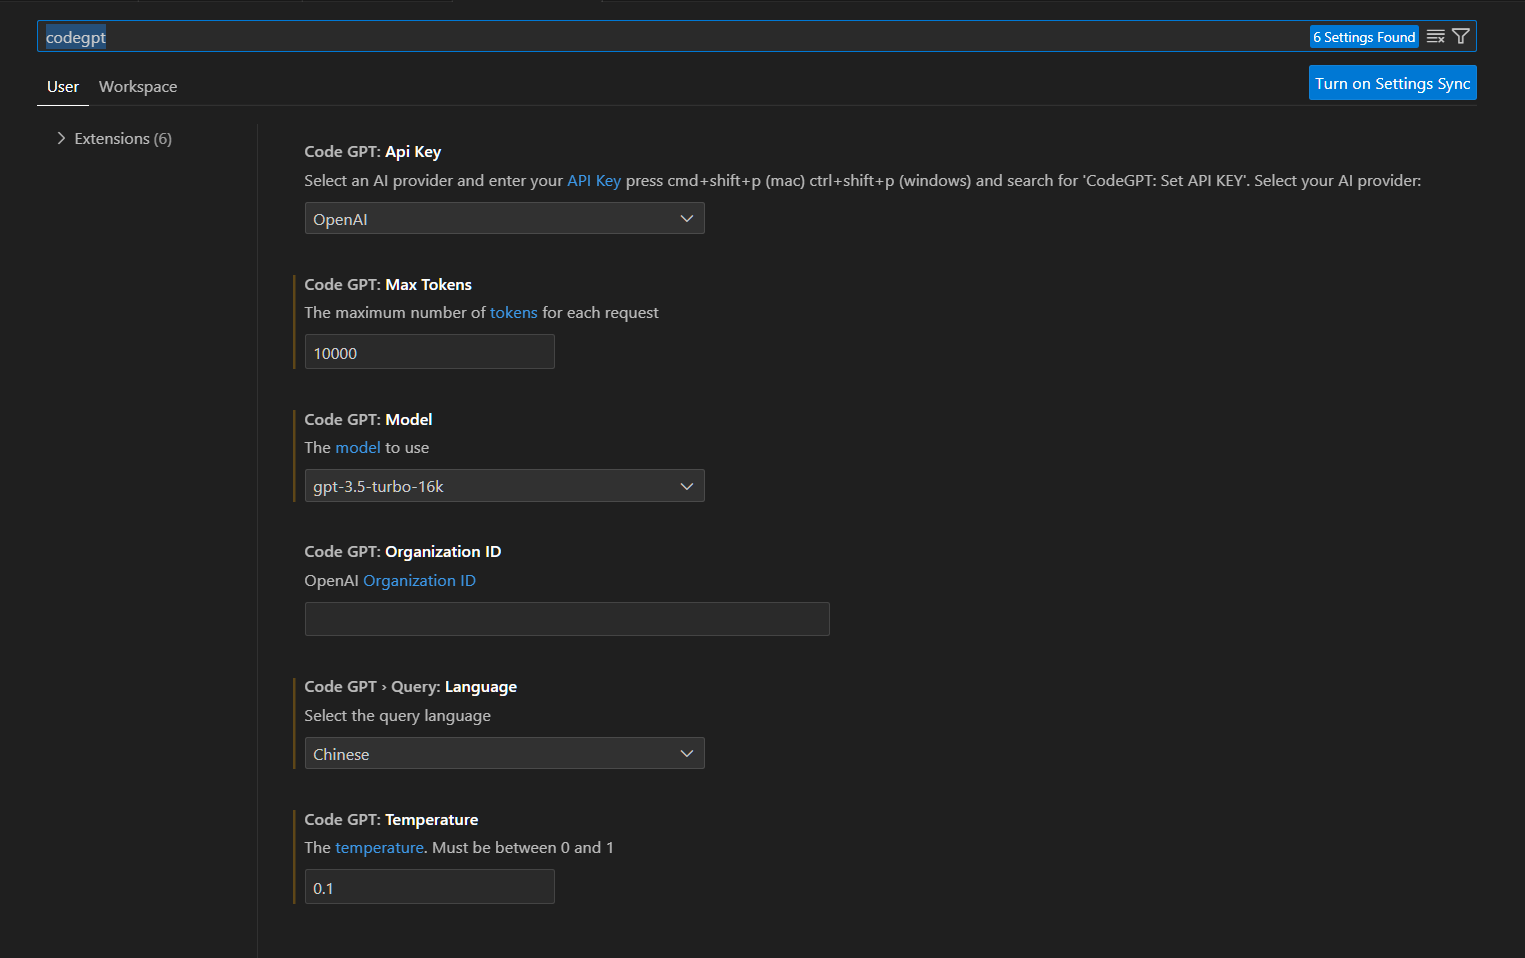Open the temperature link
1525x958 pixels.
[x=379, y=848]
